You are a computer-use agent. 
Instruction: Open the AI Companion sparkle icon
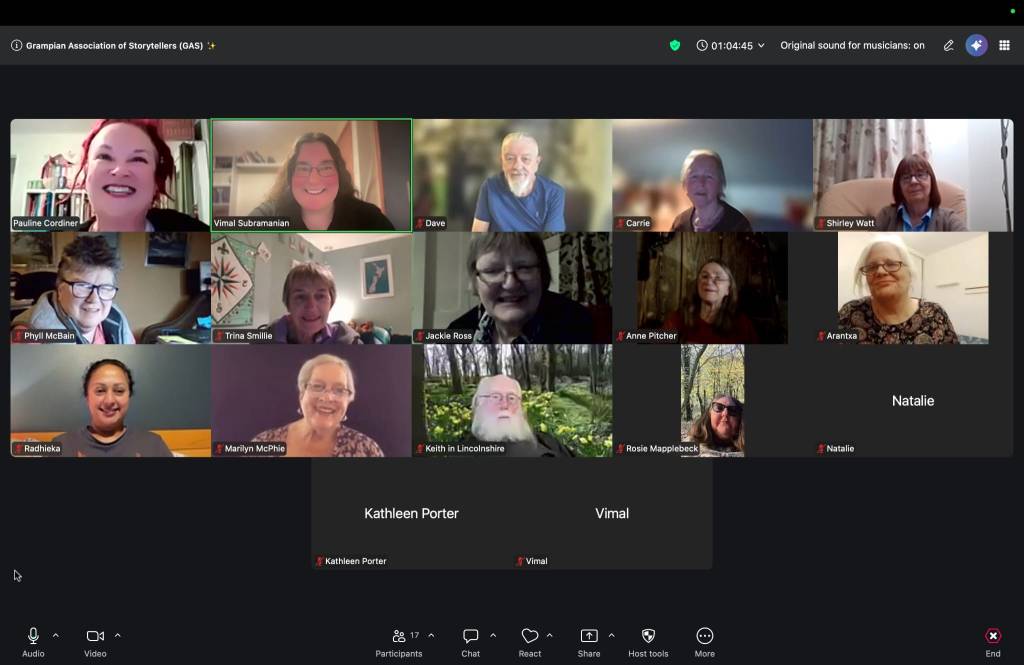(x=976, y=45)
